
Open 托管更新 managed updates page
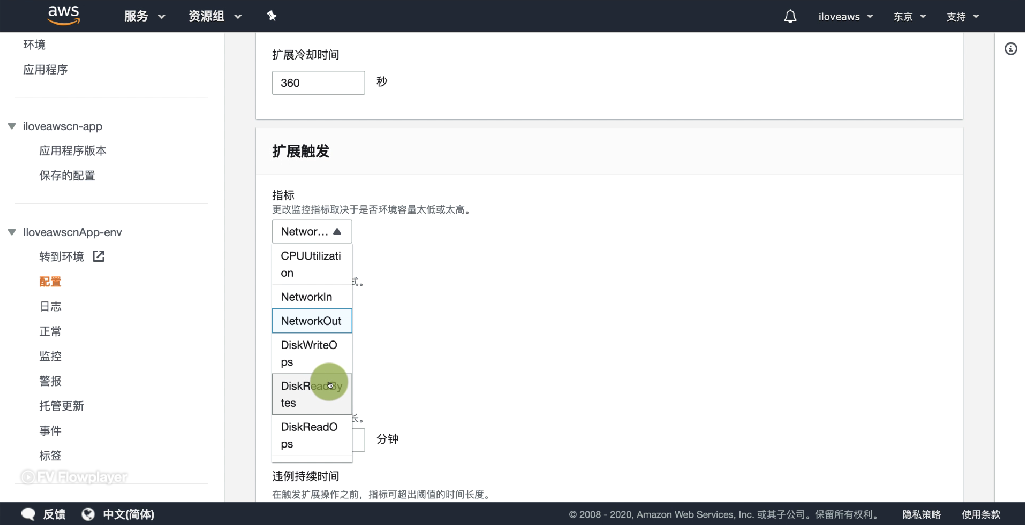tap(61, 405)
